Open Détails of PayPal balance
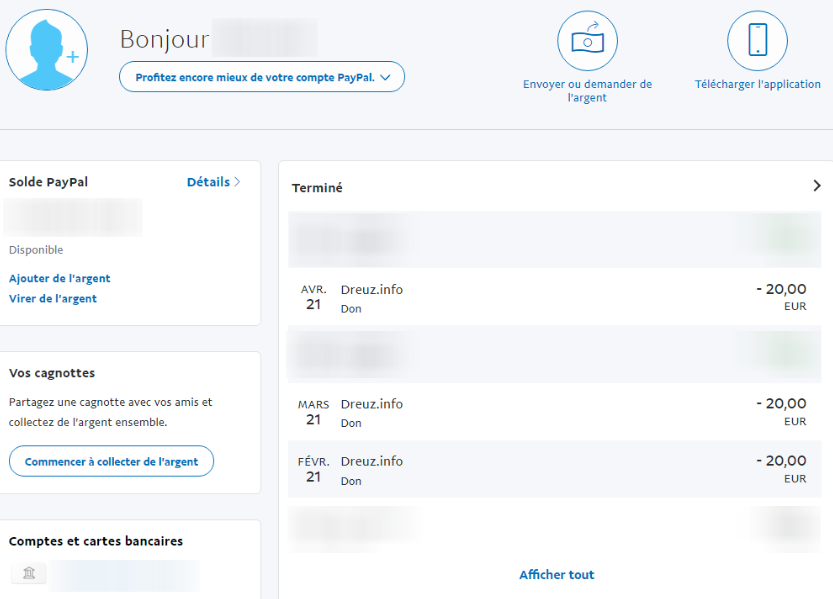Screen dimensions: 833x599 coord(213,182)
